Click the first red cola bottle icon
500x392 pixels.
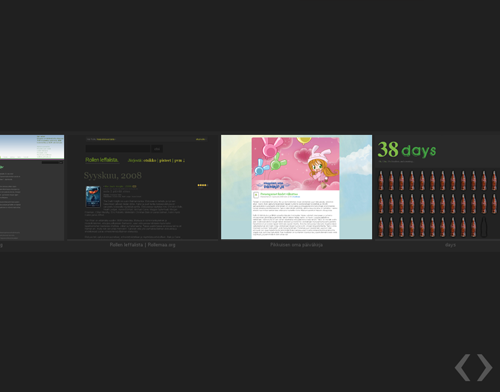[x=381, y=181]
